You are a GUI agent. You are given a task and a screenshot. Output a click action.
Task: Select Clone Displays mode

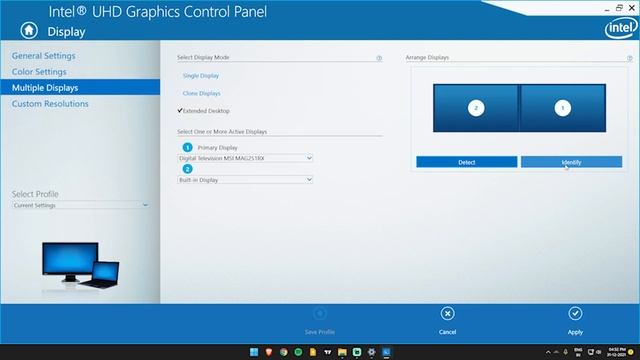click(x=202, y=93)
